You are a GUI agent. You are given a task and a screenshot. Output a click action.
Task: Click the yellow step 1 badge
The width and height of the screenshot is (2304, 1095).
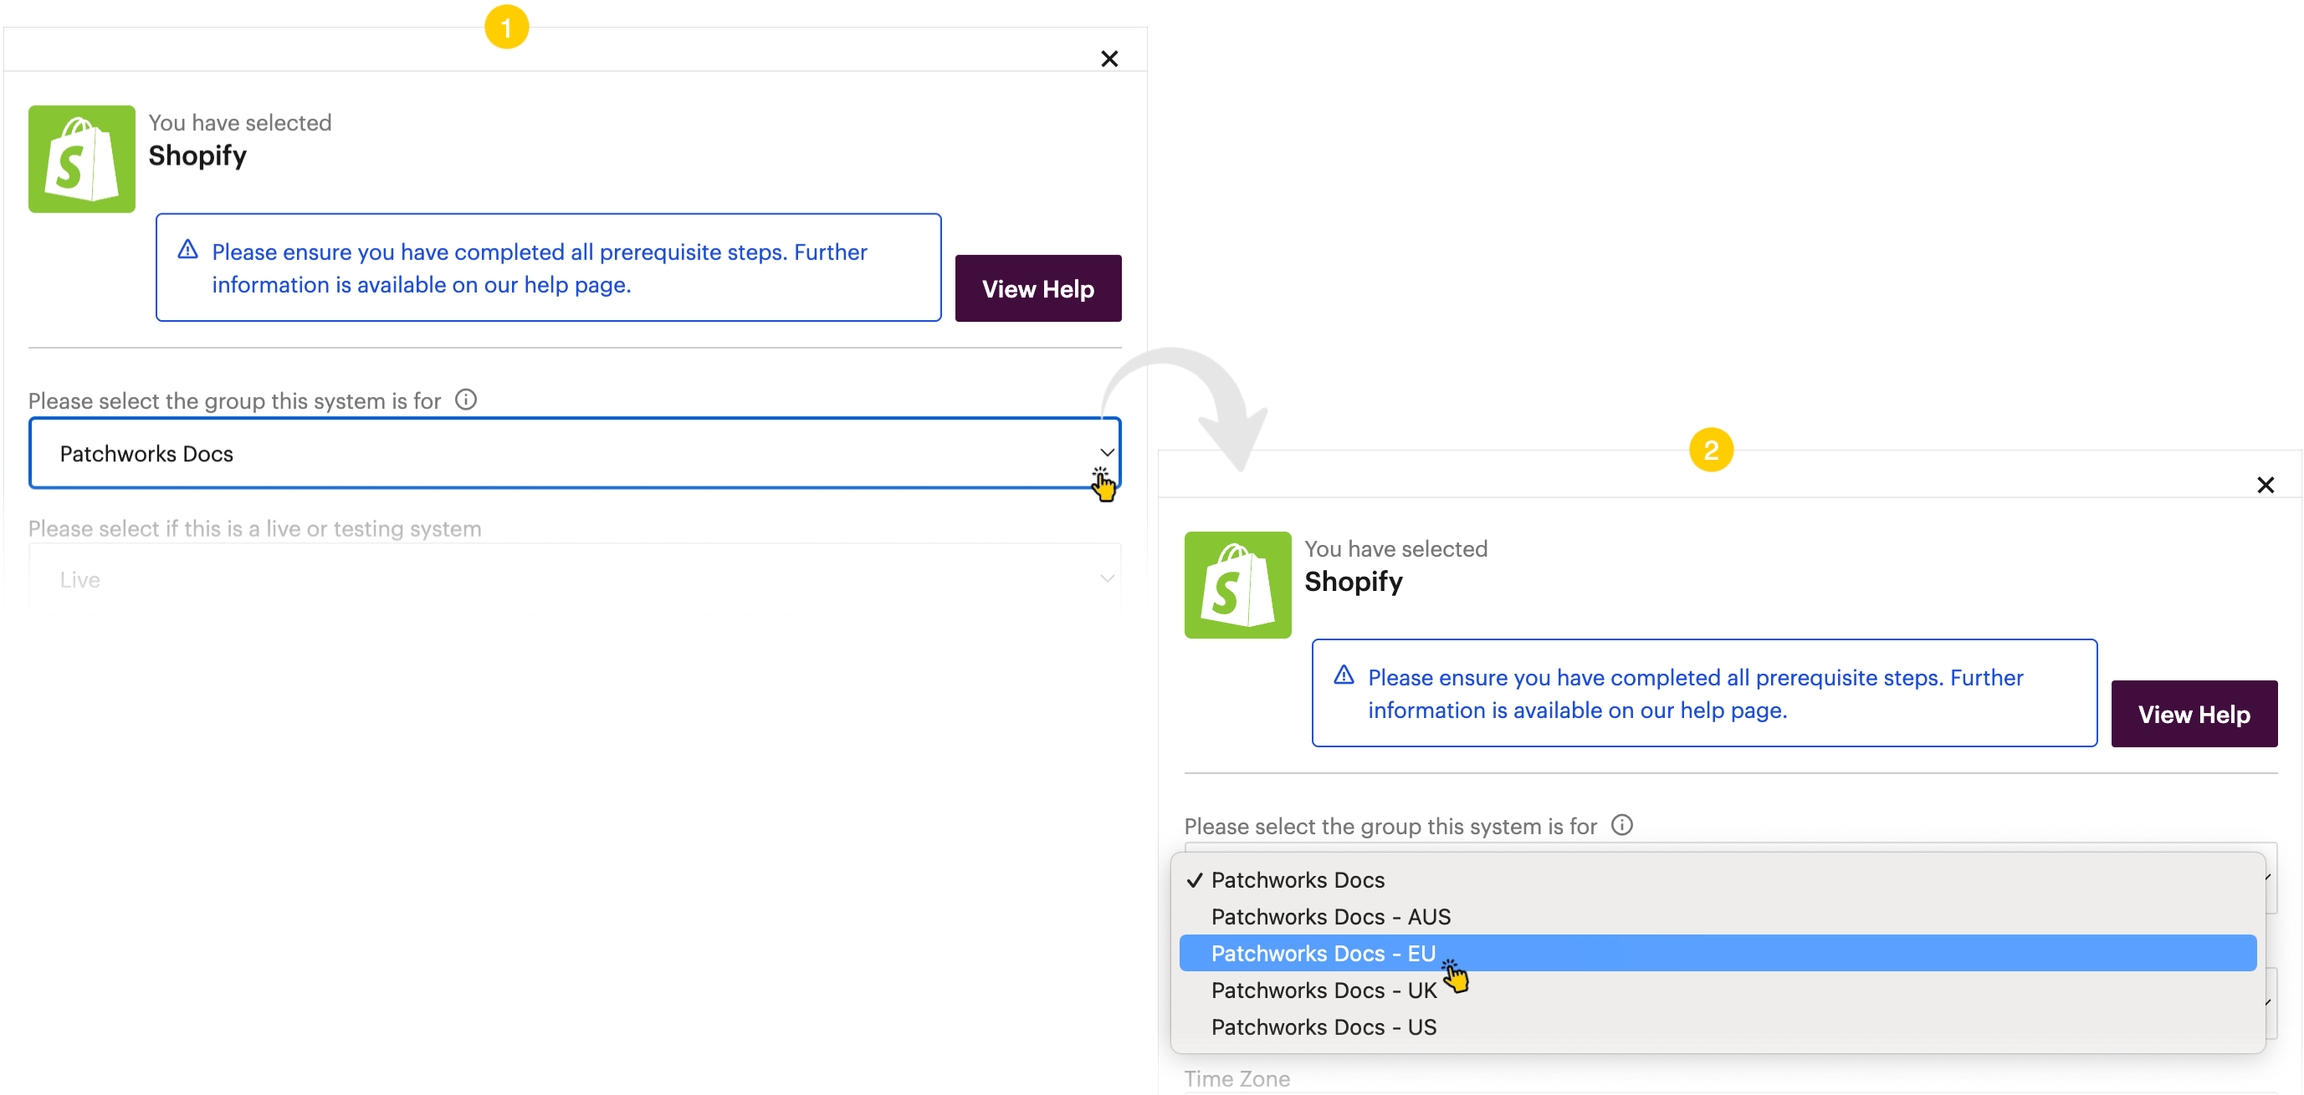[x=506, y=27]
